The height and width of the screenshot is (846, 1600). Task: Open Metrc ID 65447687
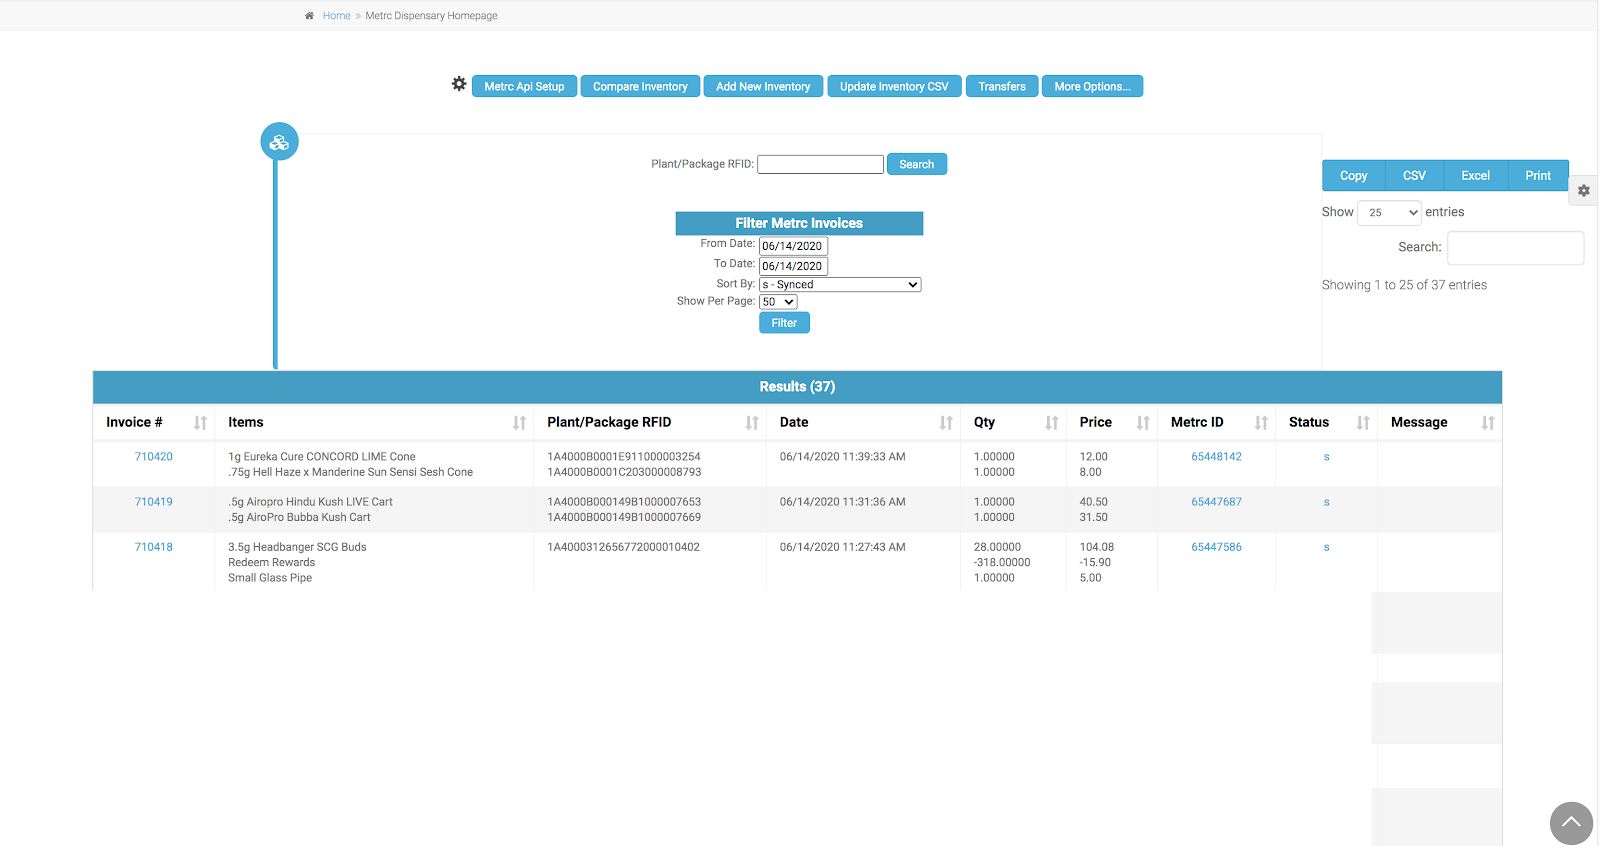[1216, 502]
